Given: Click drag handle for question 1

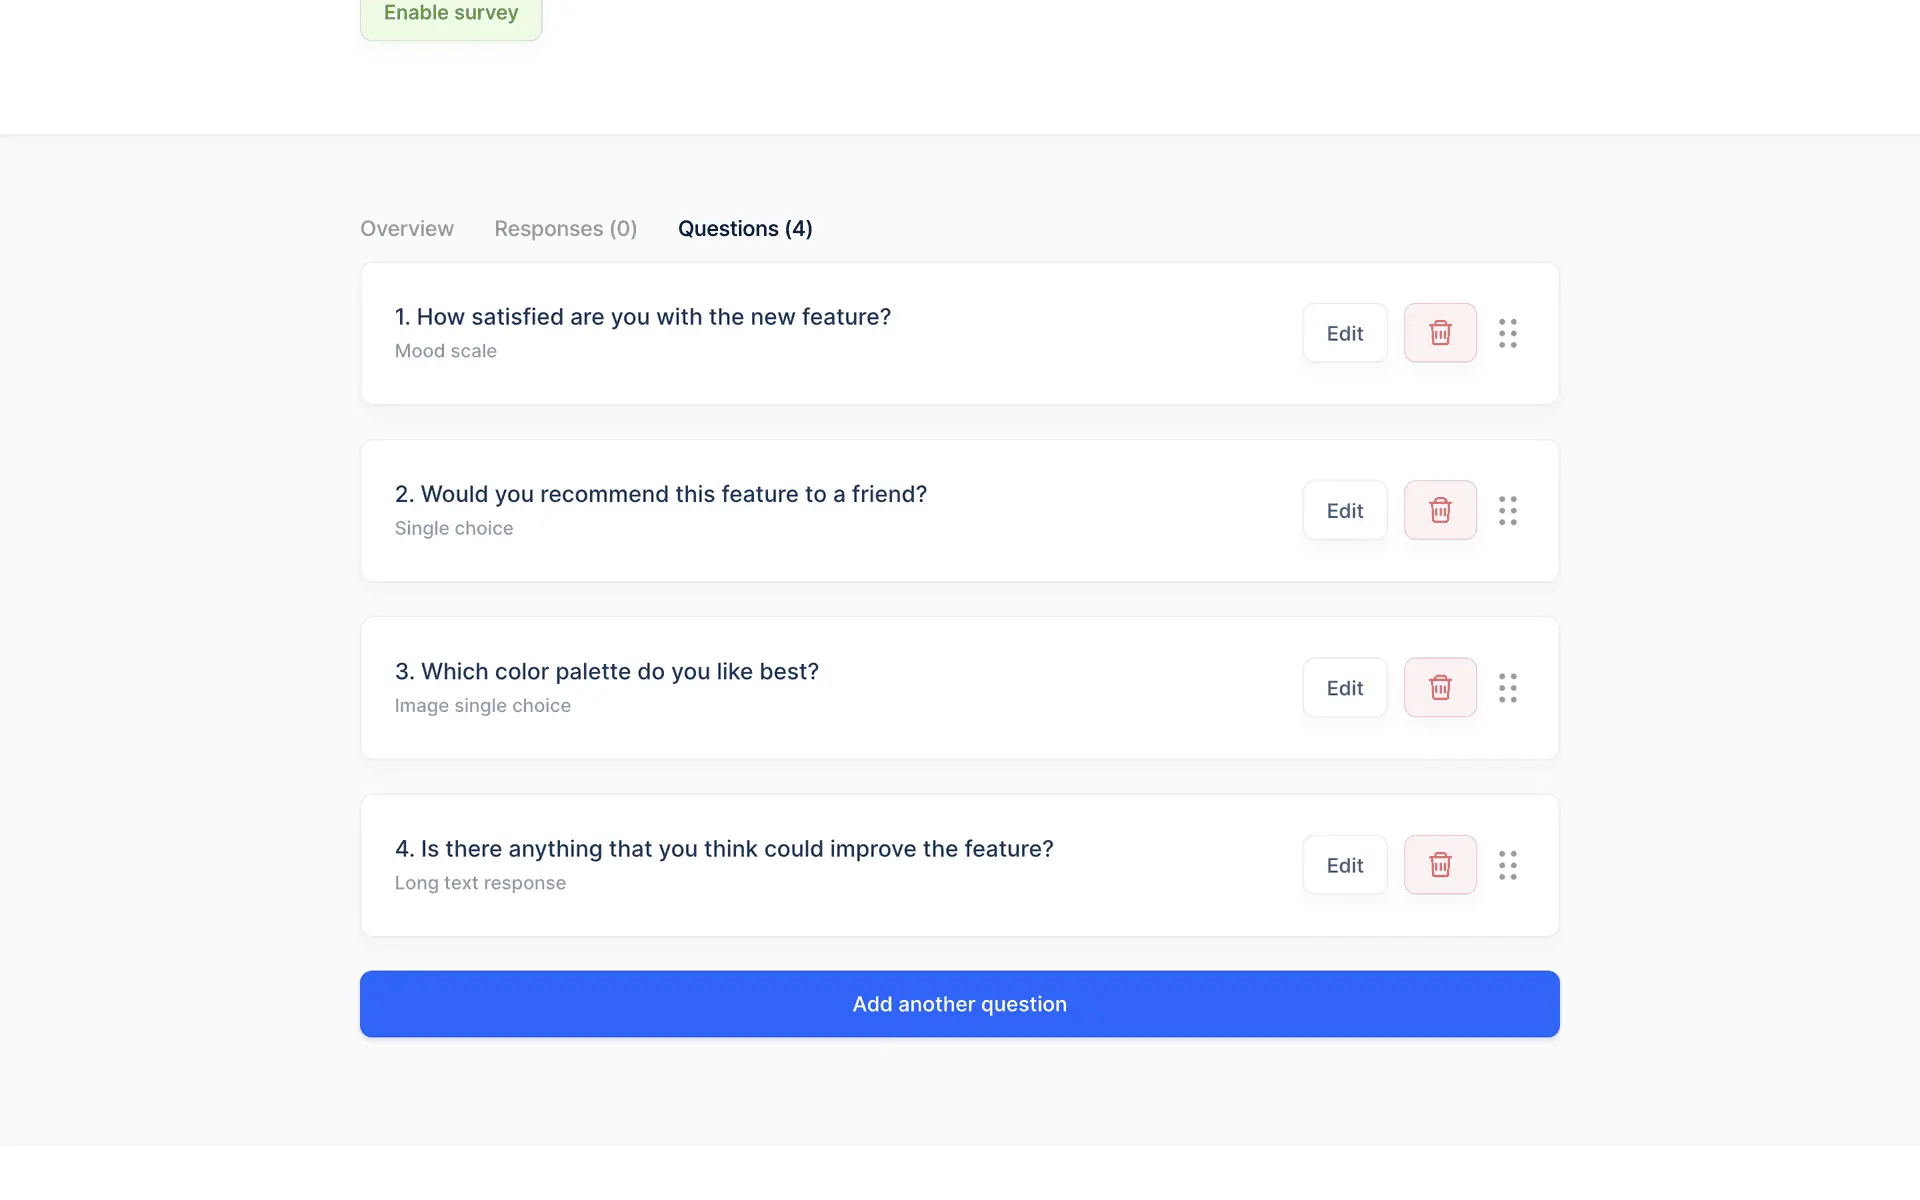Looking at the screenshot, I should coord(1508,333).
